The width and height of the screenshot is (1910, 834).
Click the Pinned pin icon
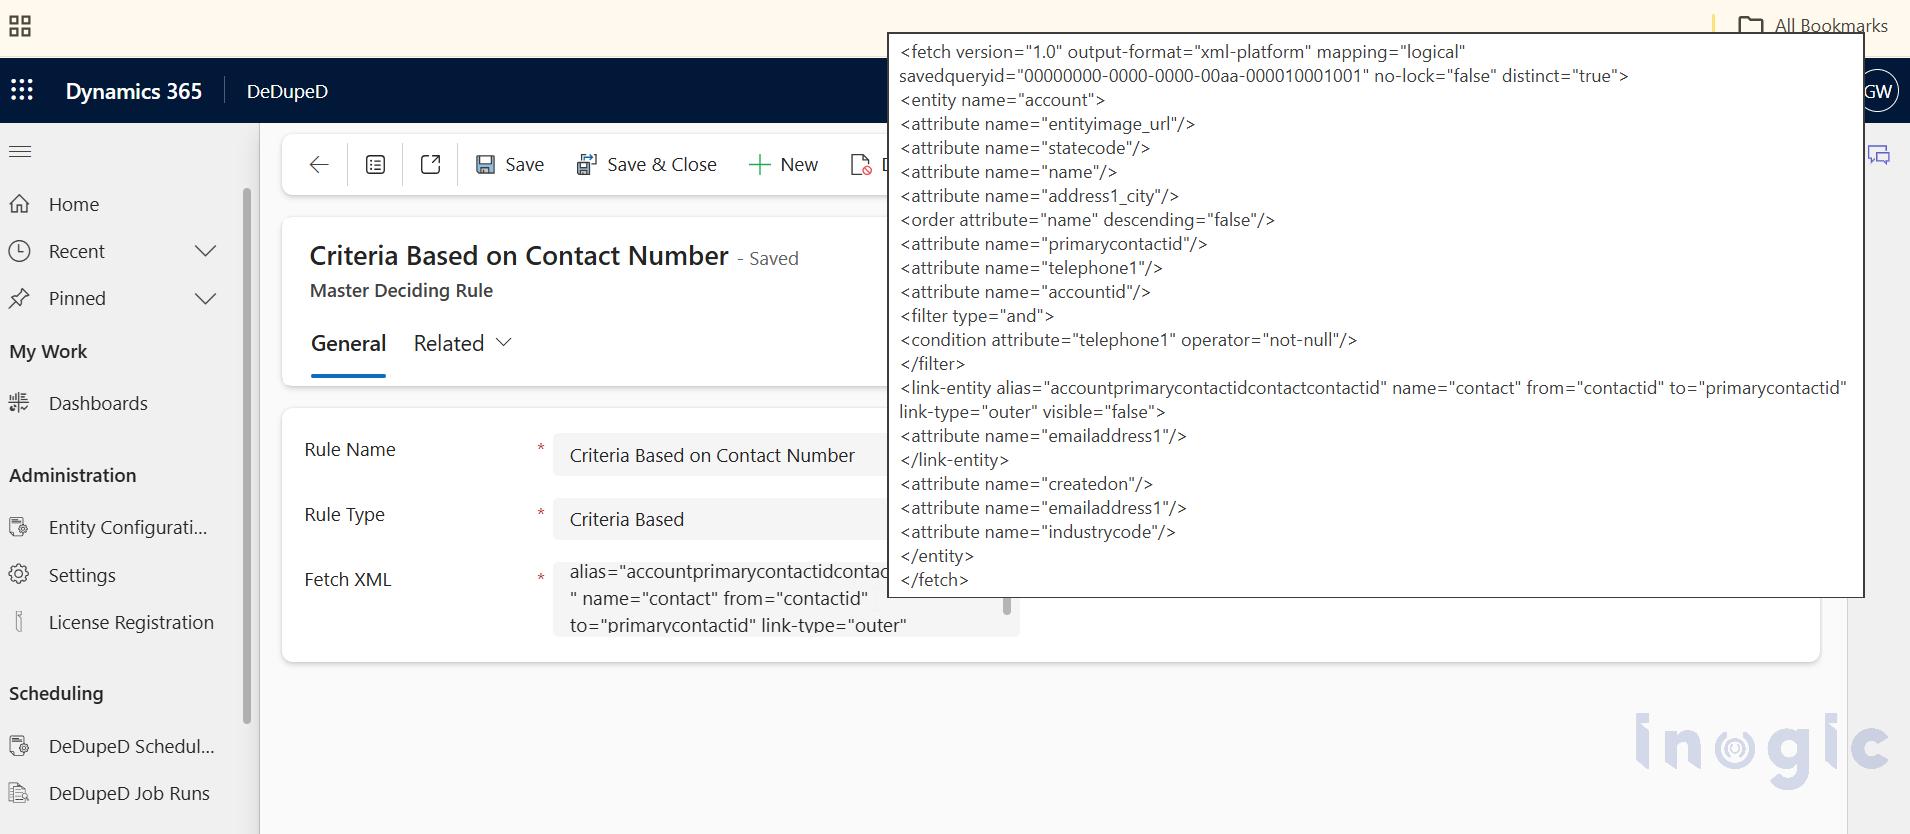tap(19, 298)
